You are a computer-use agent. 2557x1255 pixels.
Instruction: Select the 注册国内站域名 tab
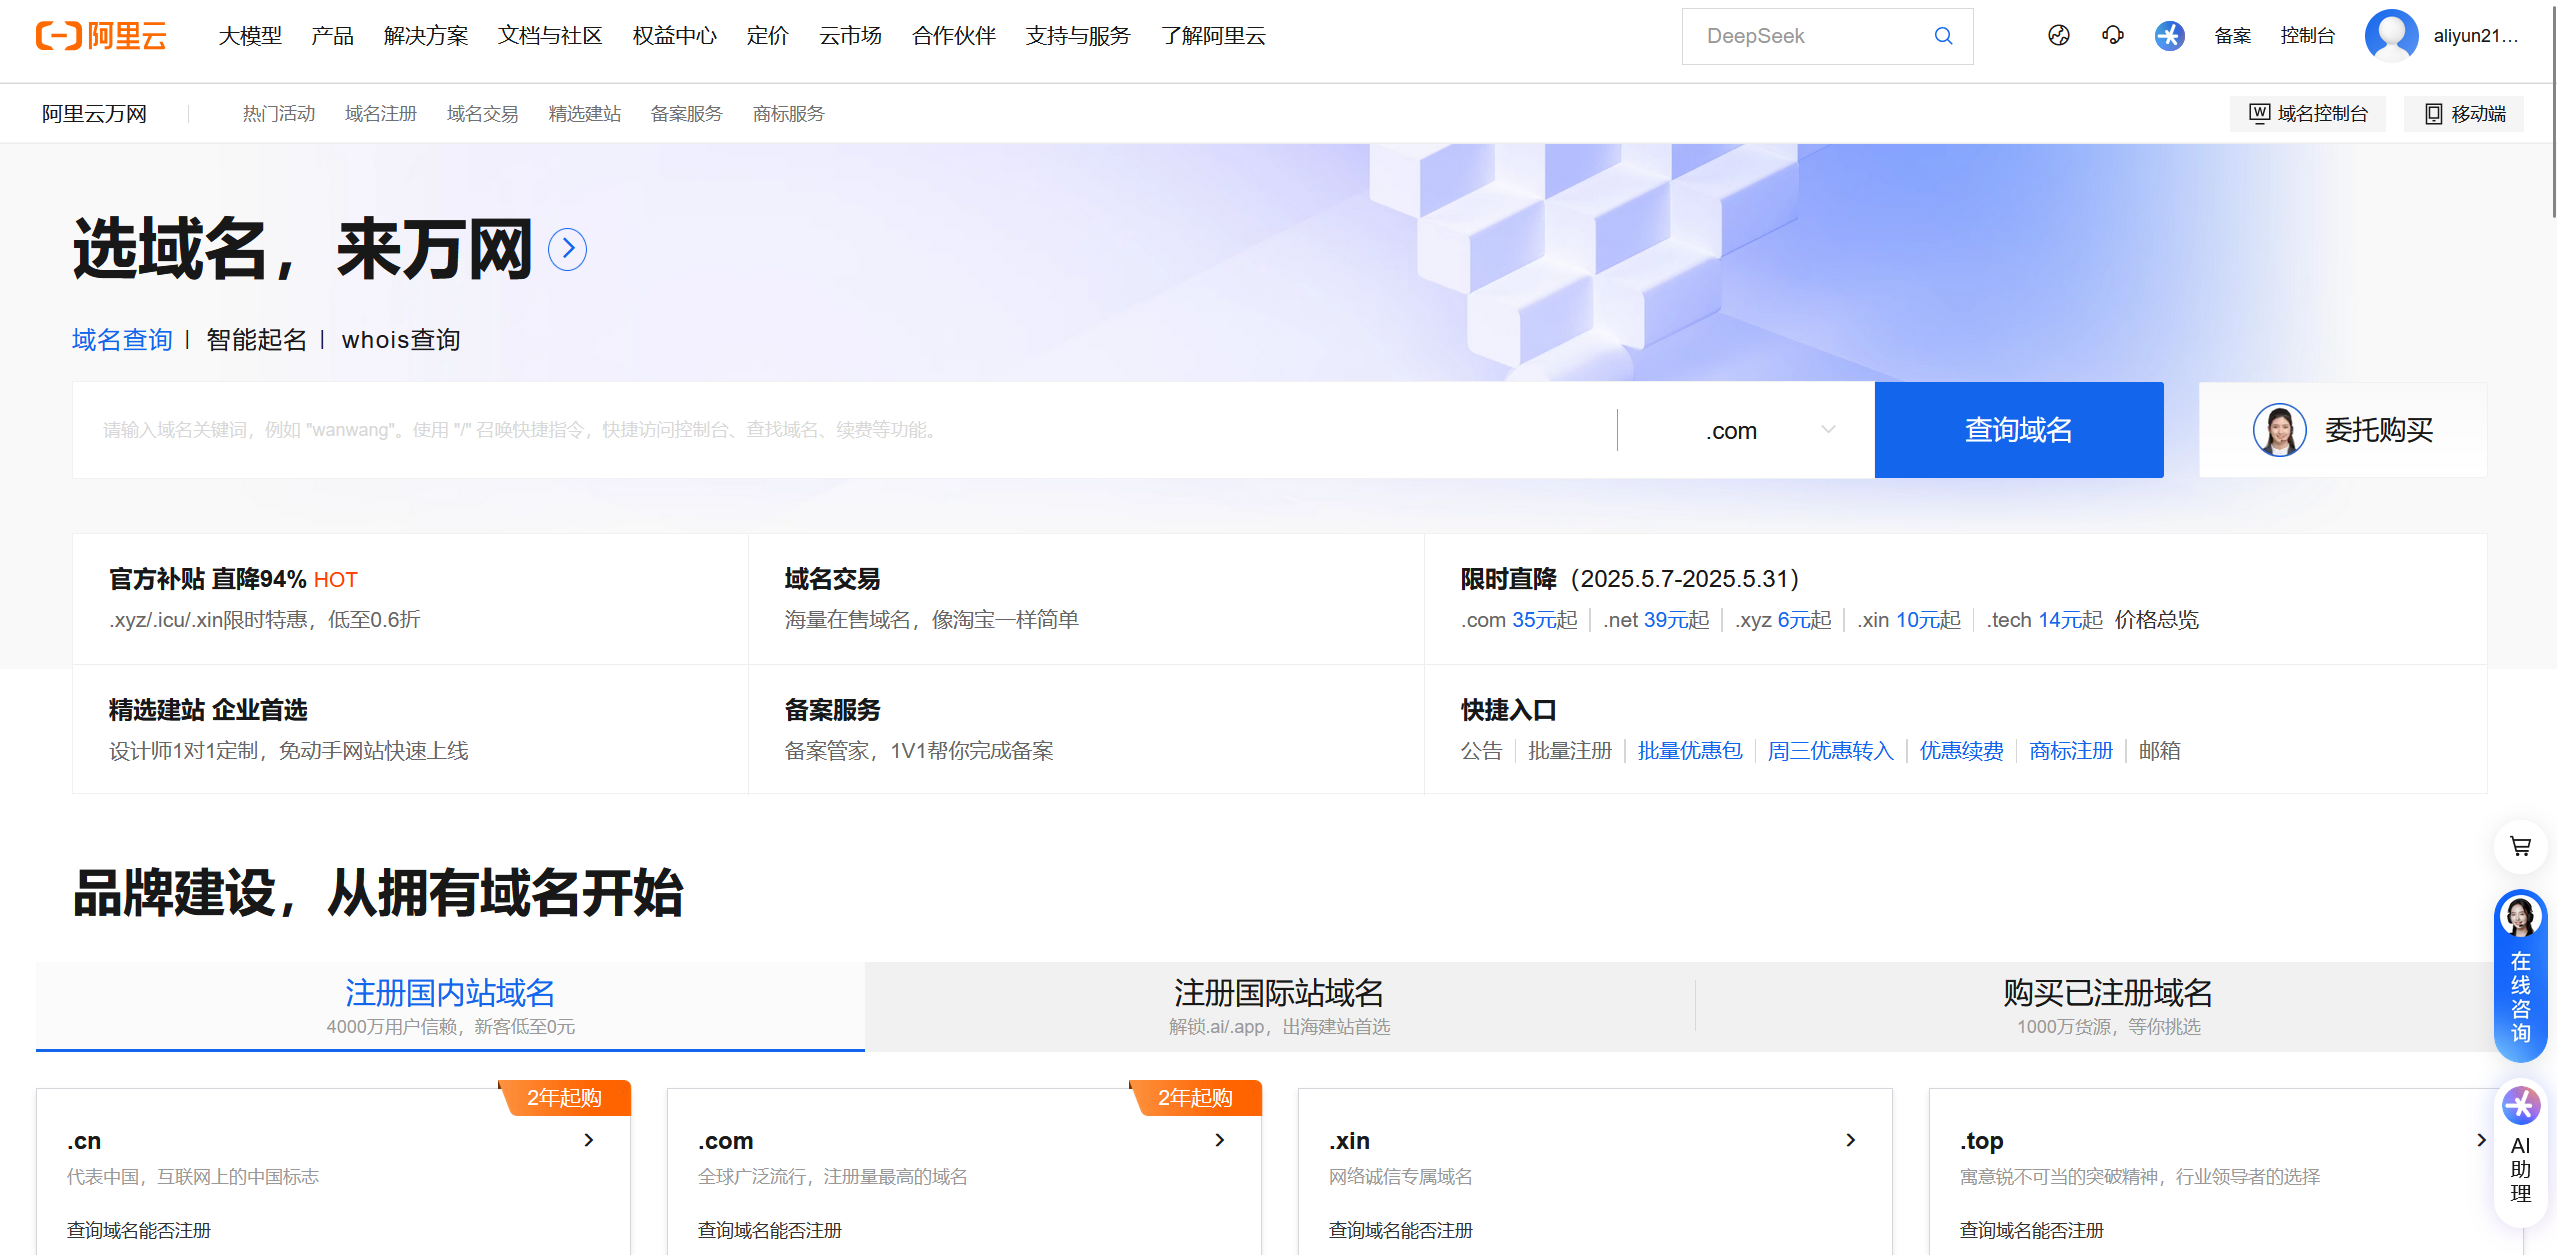click(450, 1006)
